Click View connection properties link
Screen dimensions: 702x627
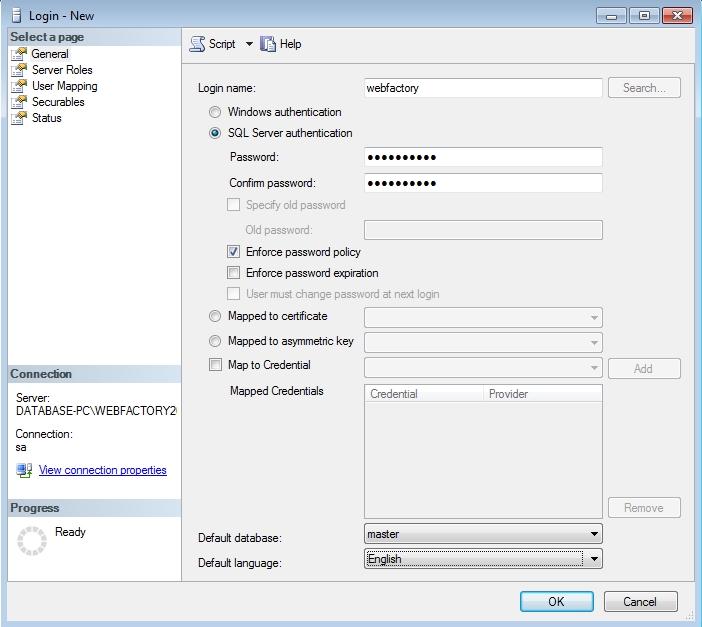pos(102,470)
